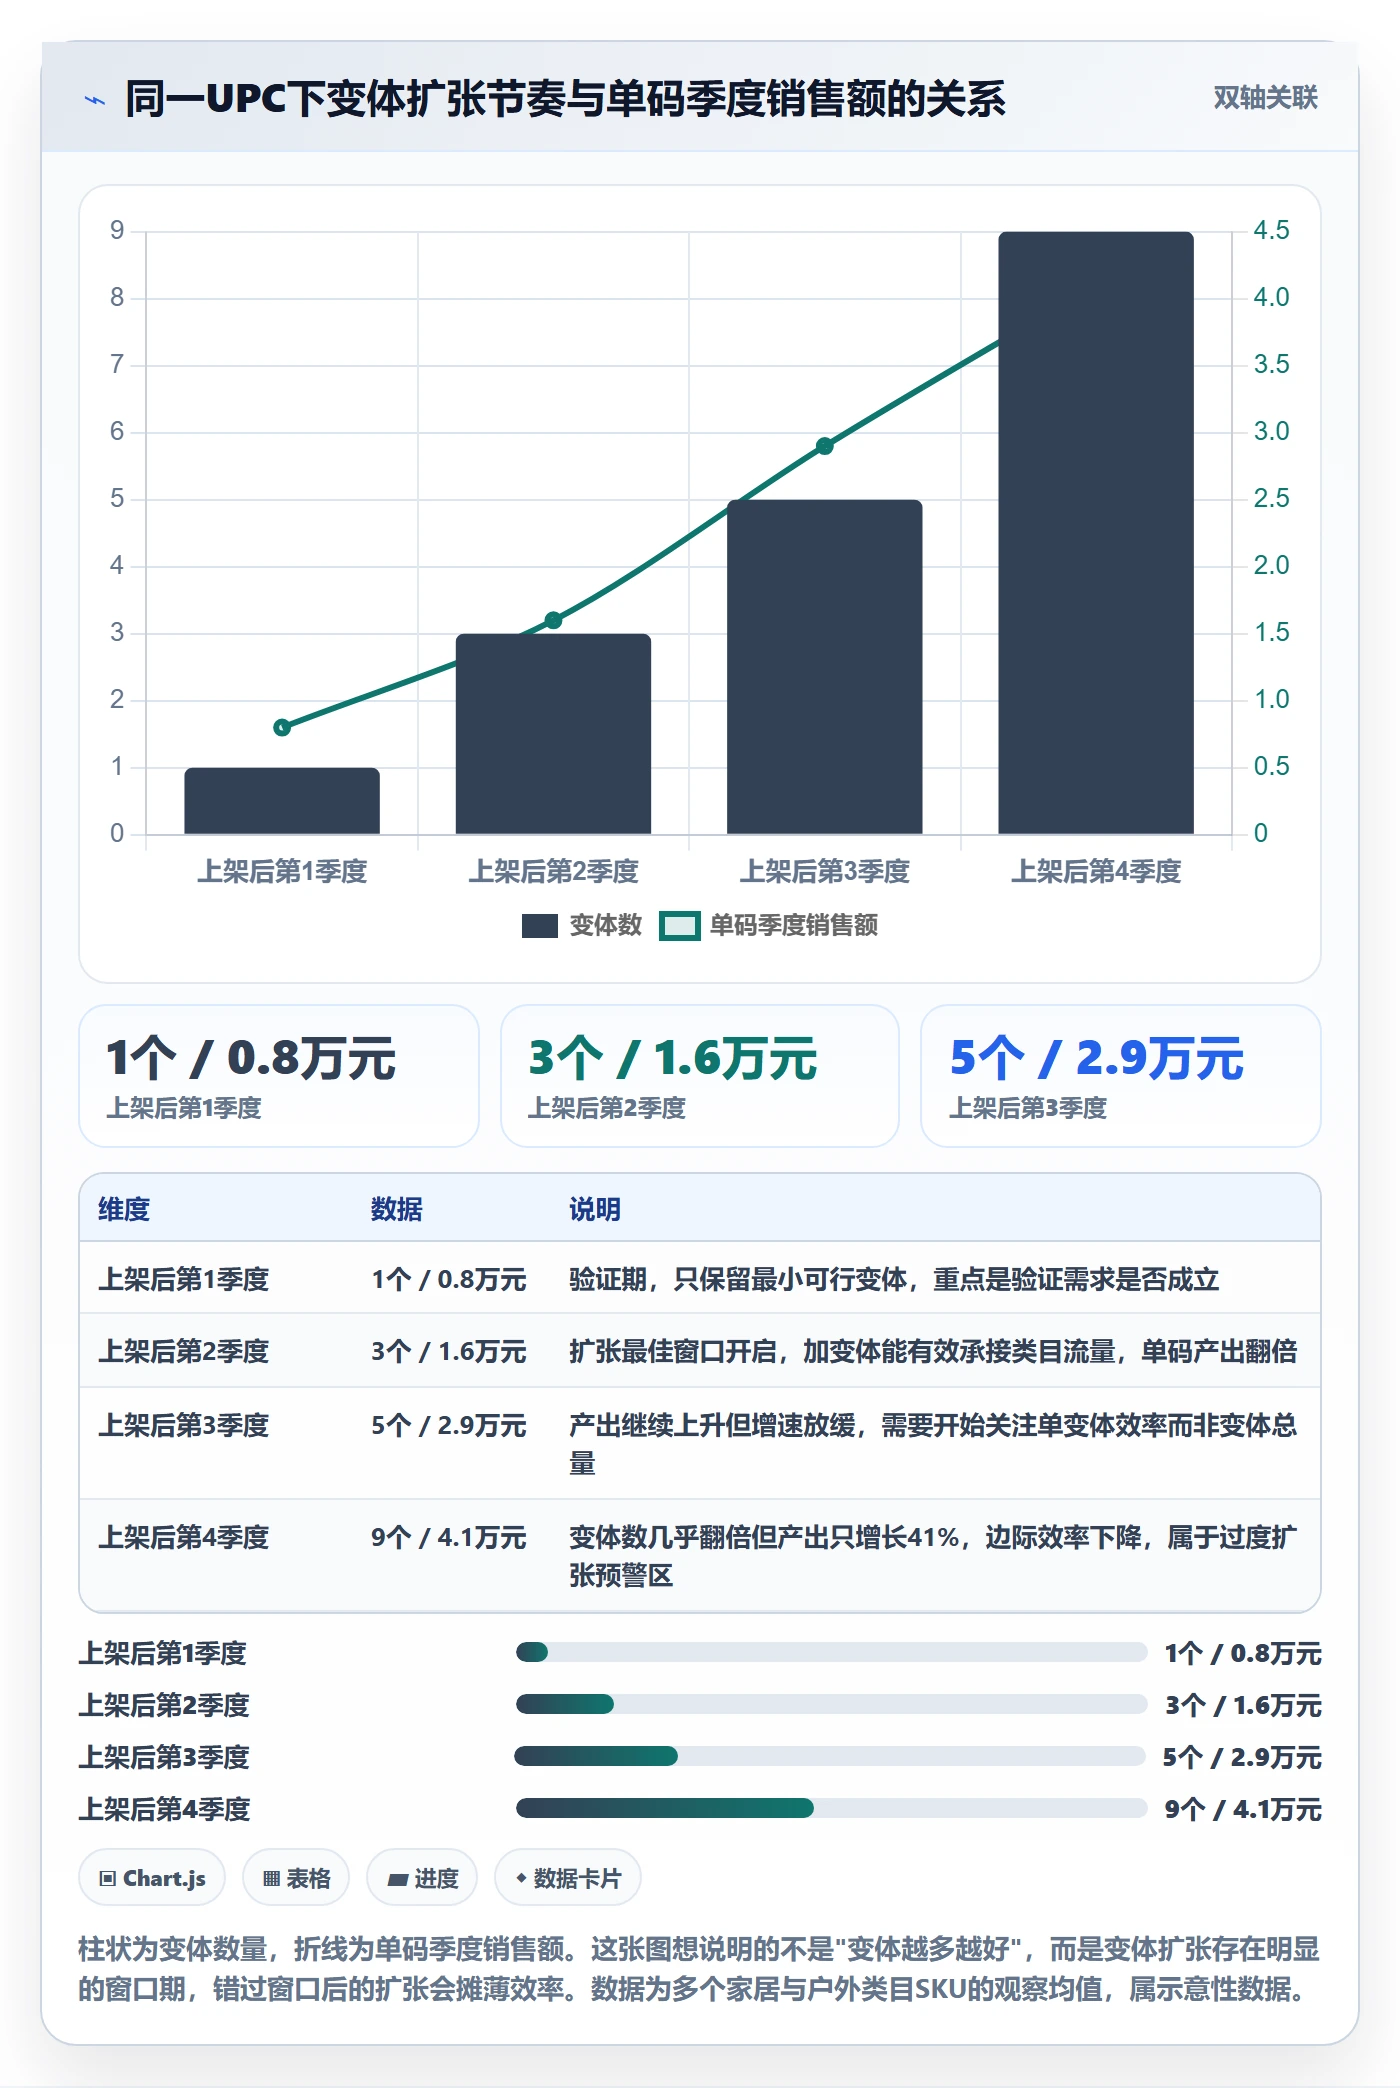Click progress bar for 上架后第4季度
Screen dimensions: 1400x2088
pyautogui.click(x=831, y=1808)
